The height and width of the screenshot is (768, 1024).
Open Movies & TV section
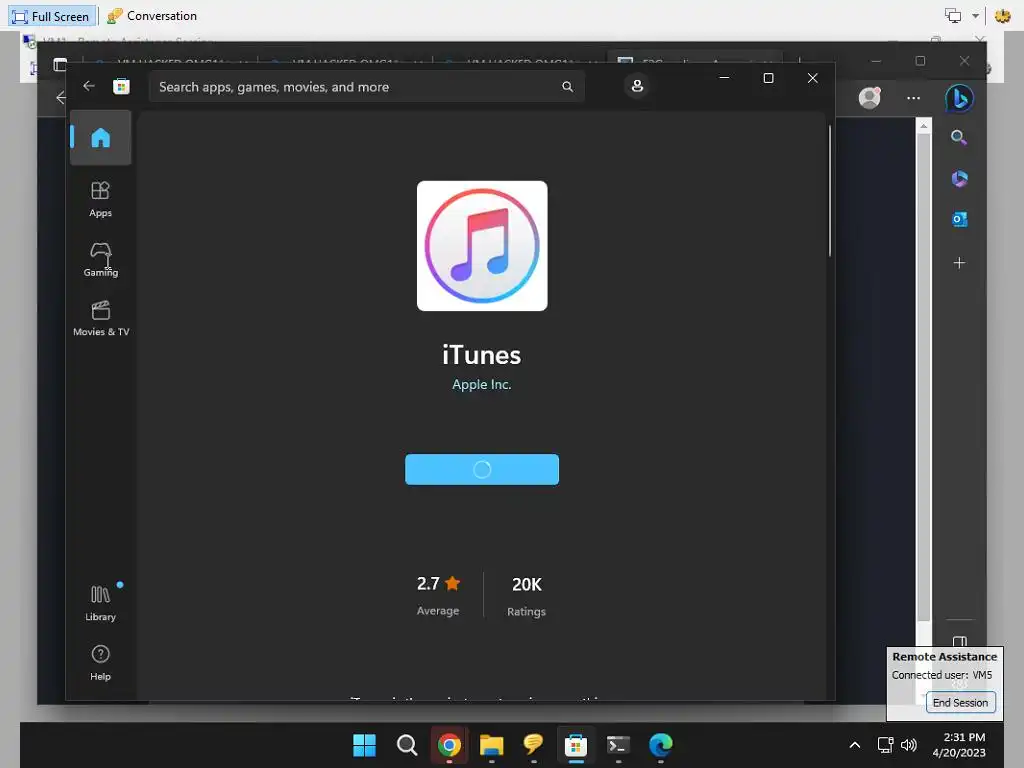[x=101, y=318]
